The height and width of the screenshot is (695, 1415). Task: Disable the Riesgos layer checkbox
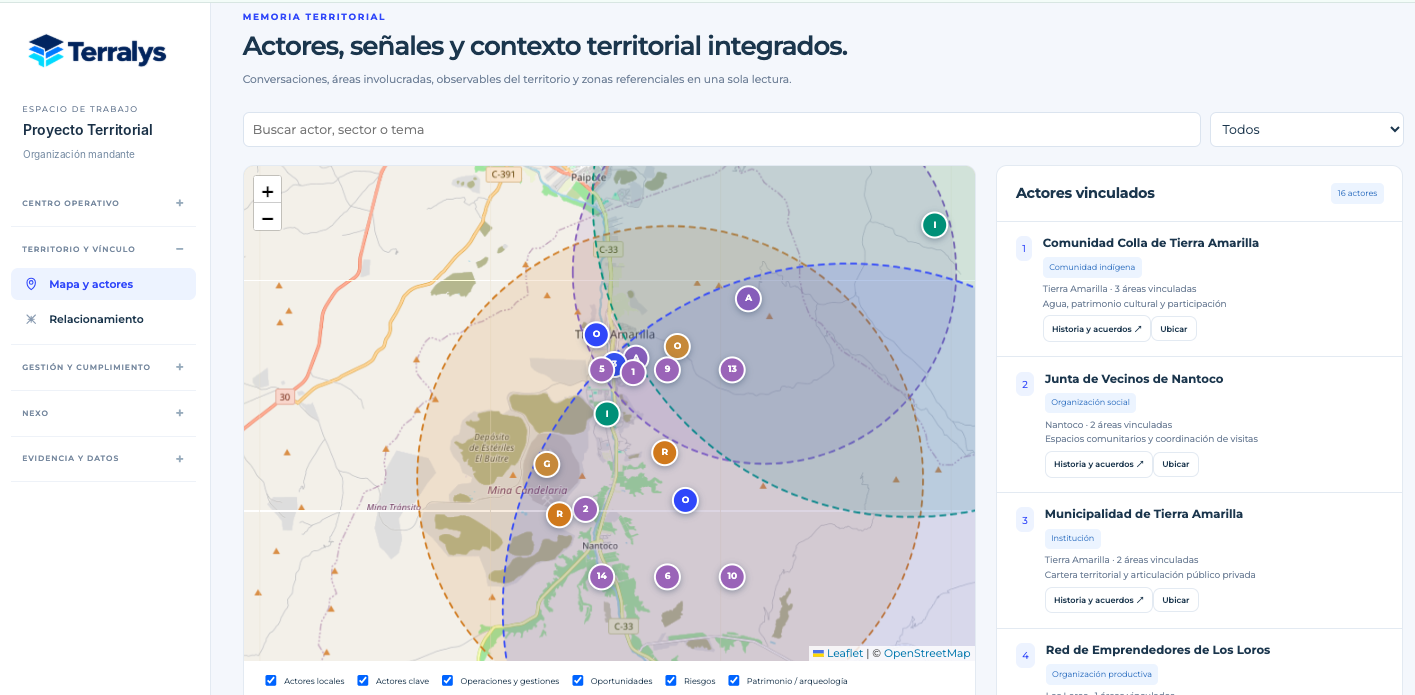(x=671, y=680)
